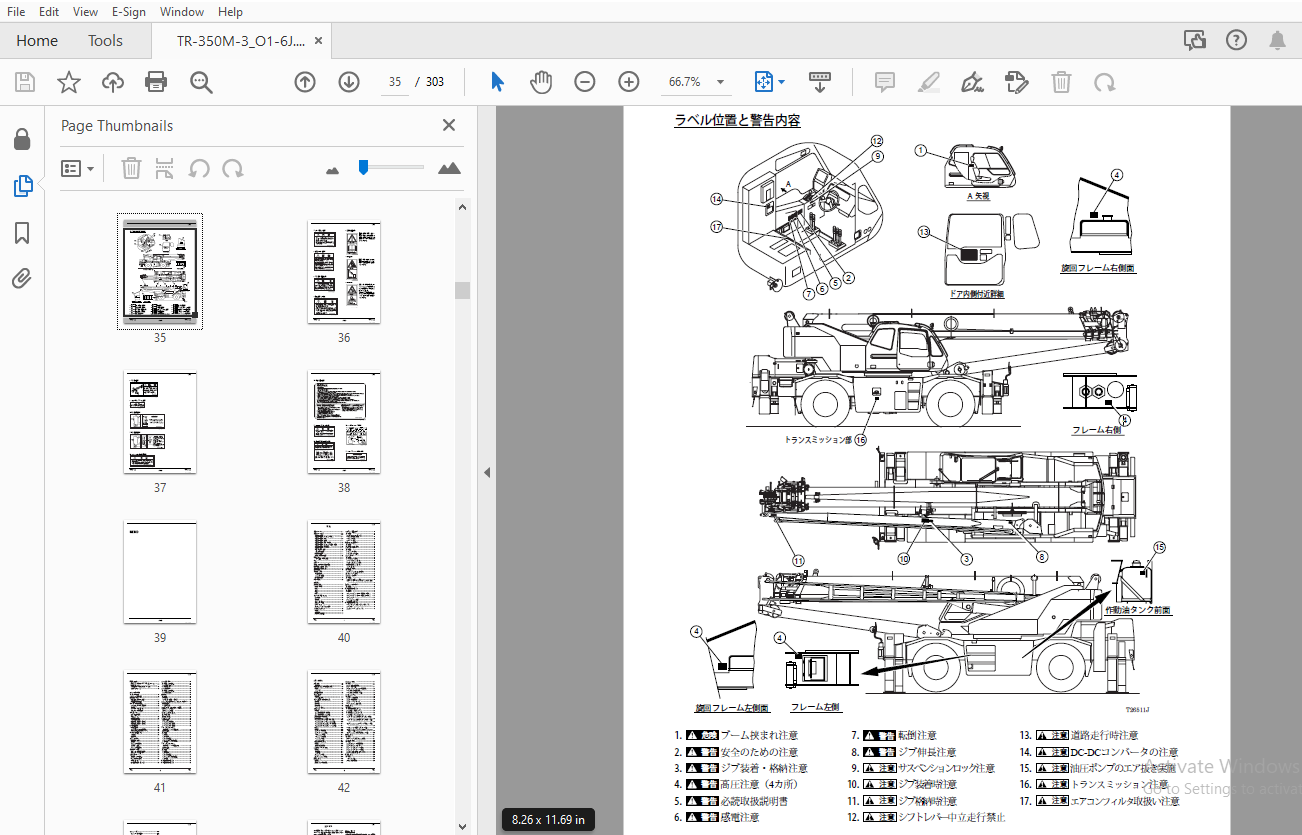Rotate the view with the toolbar rotate icon
1302x835 pixels.
coord(1104,82)
